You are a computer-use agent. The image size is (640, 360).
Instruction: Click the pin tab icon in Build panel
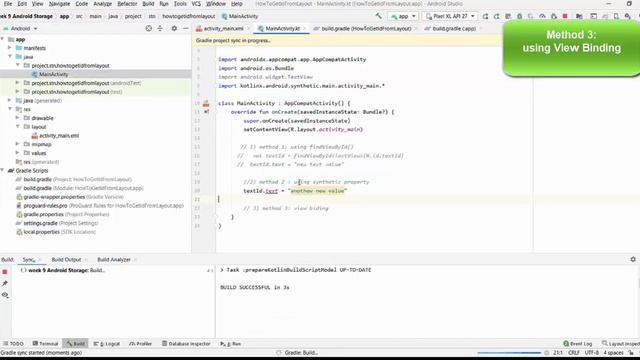coord(5,283)
